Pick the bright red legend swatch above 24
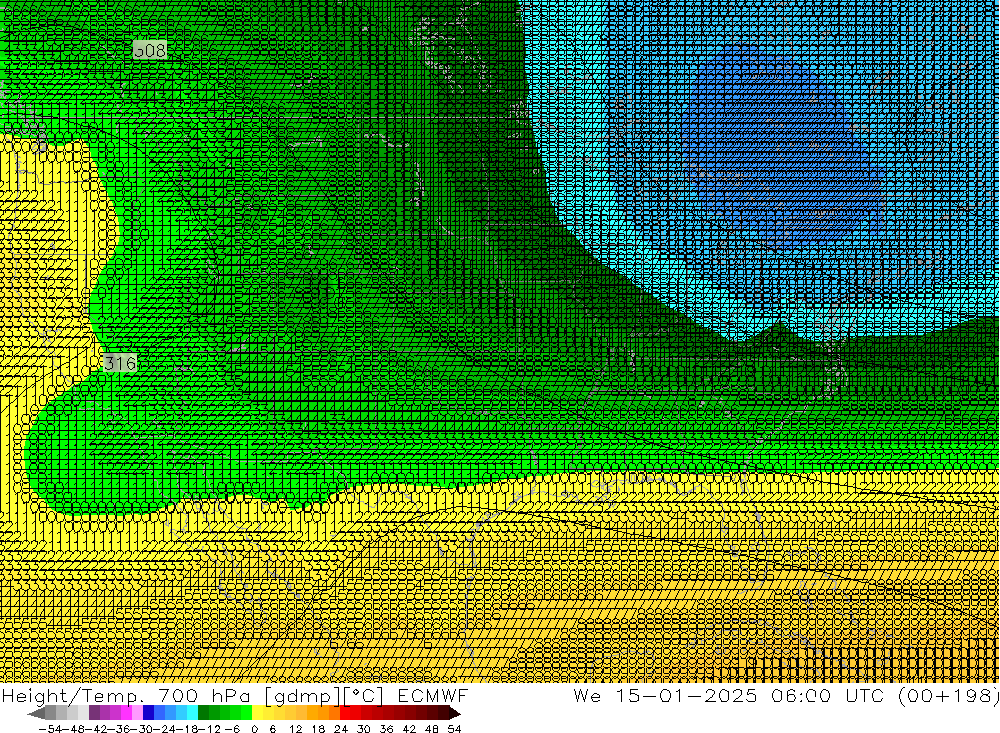 pos(345,713)
